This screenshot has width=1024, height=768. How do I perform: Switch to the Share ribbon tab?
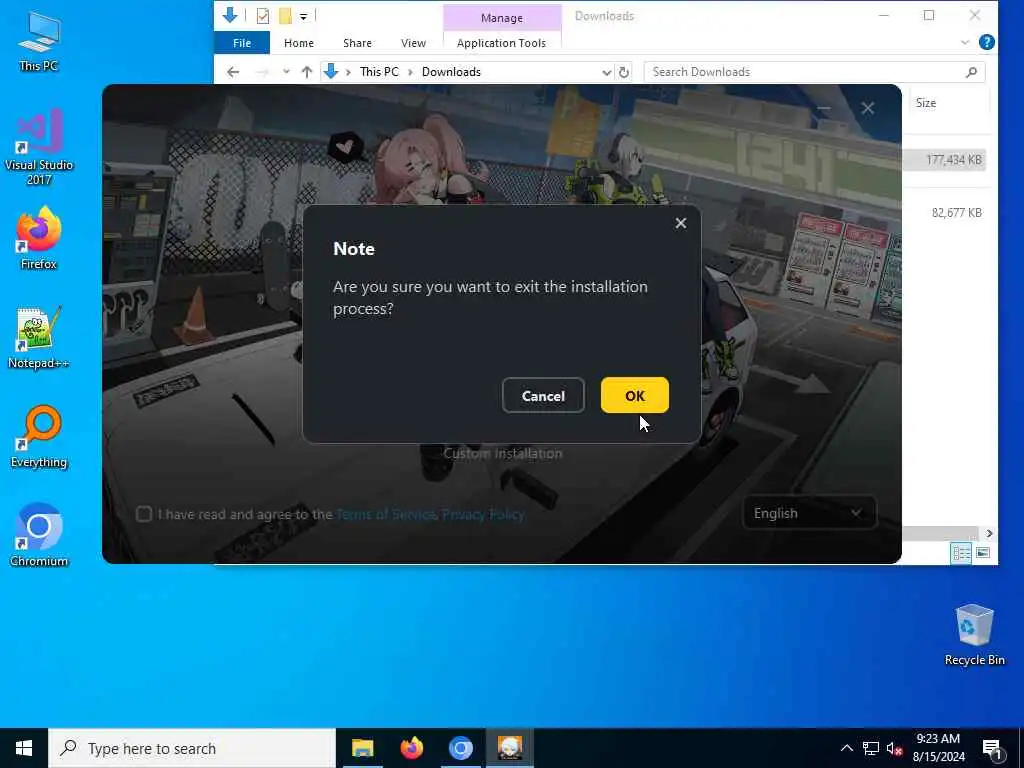pos(357,43)
